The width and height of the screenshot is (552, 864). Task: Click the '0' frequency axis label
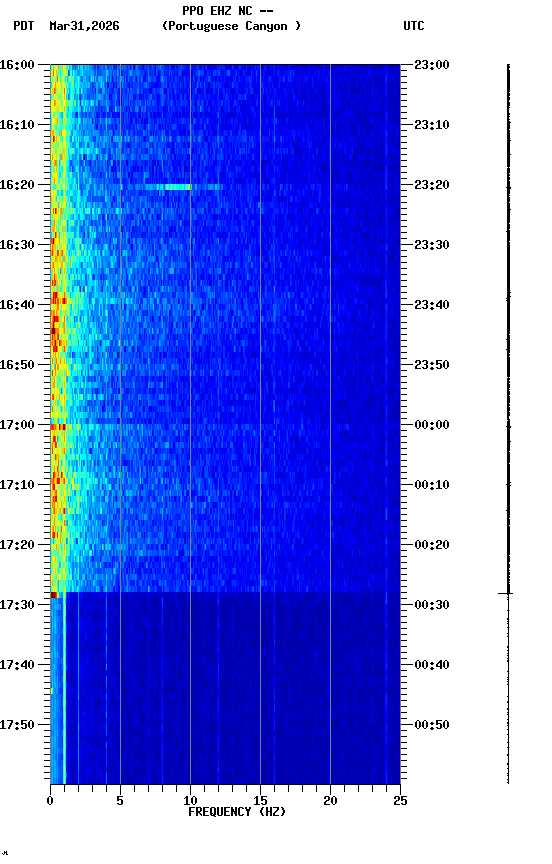click(x=50, y=801)
